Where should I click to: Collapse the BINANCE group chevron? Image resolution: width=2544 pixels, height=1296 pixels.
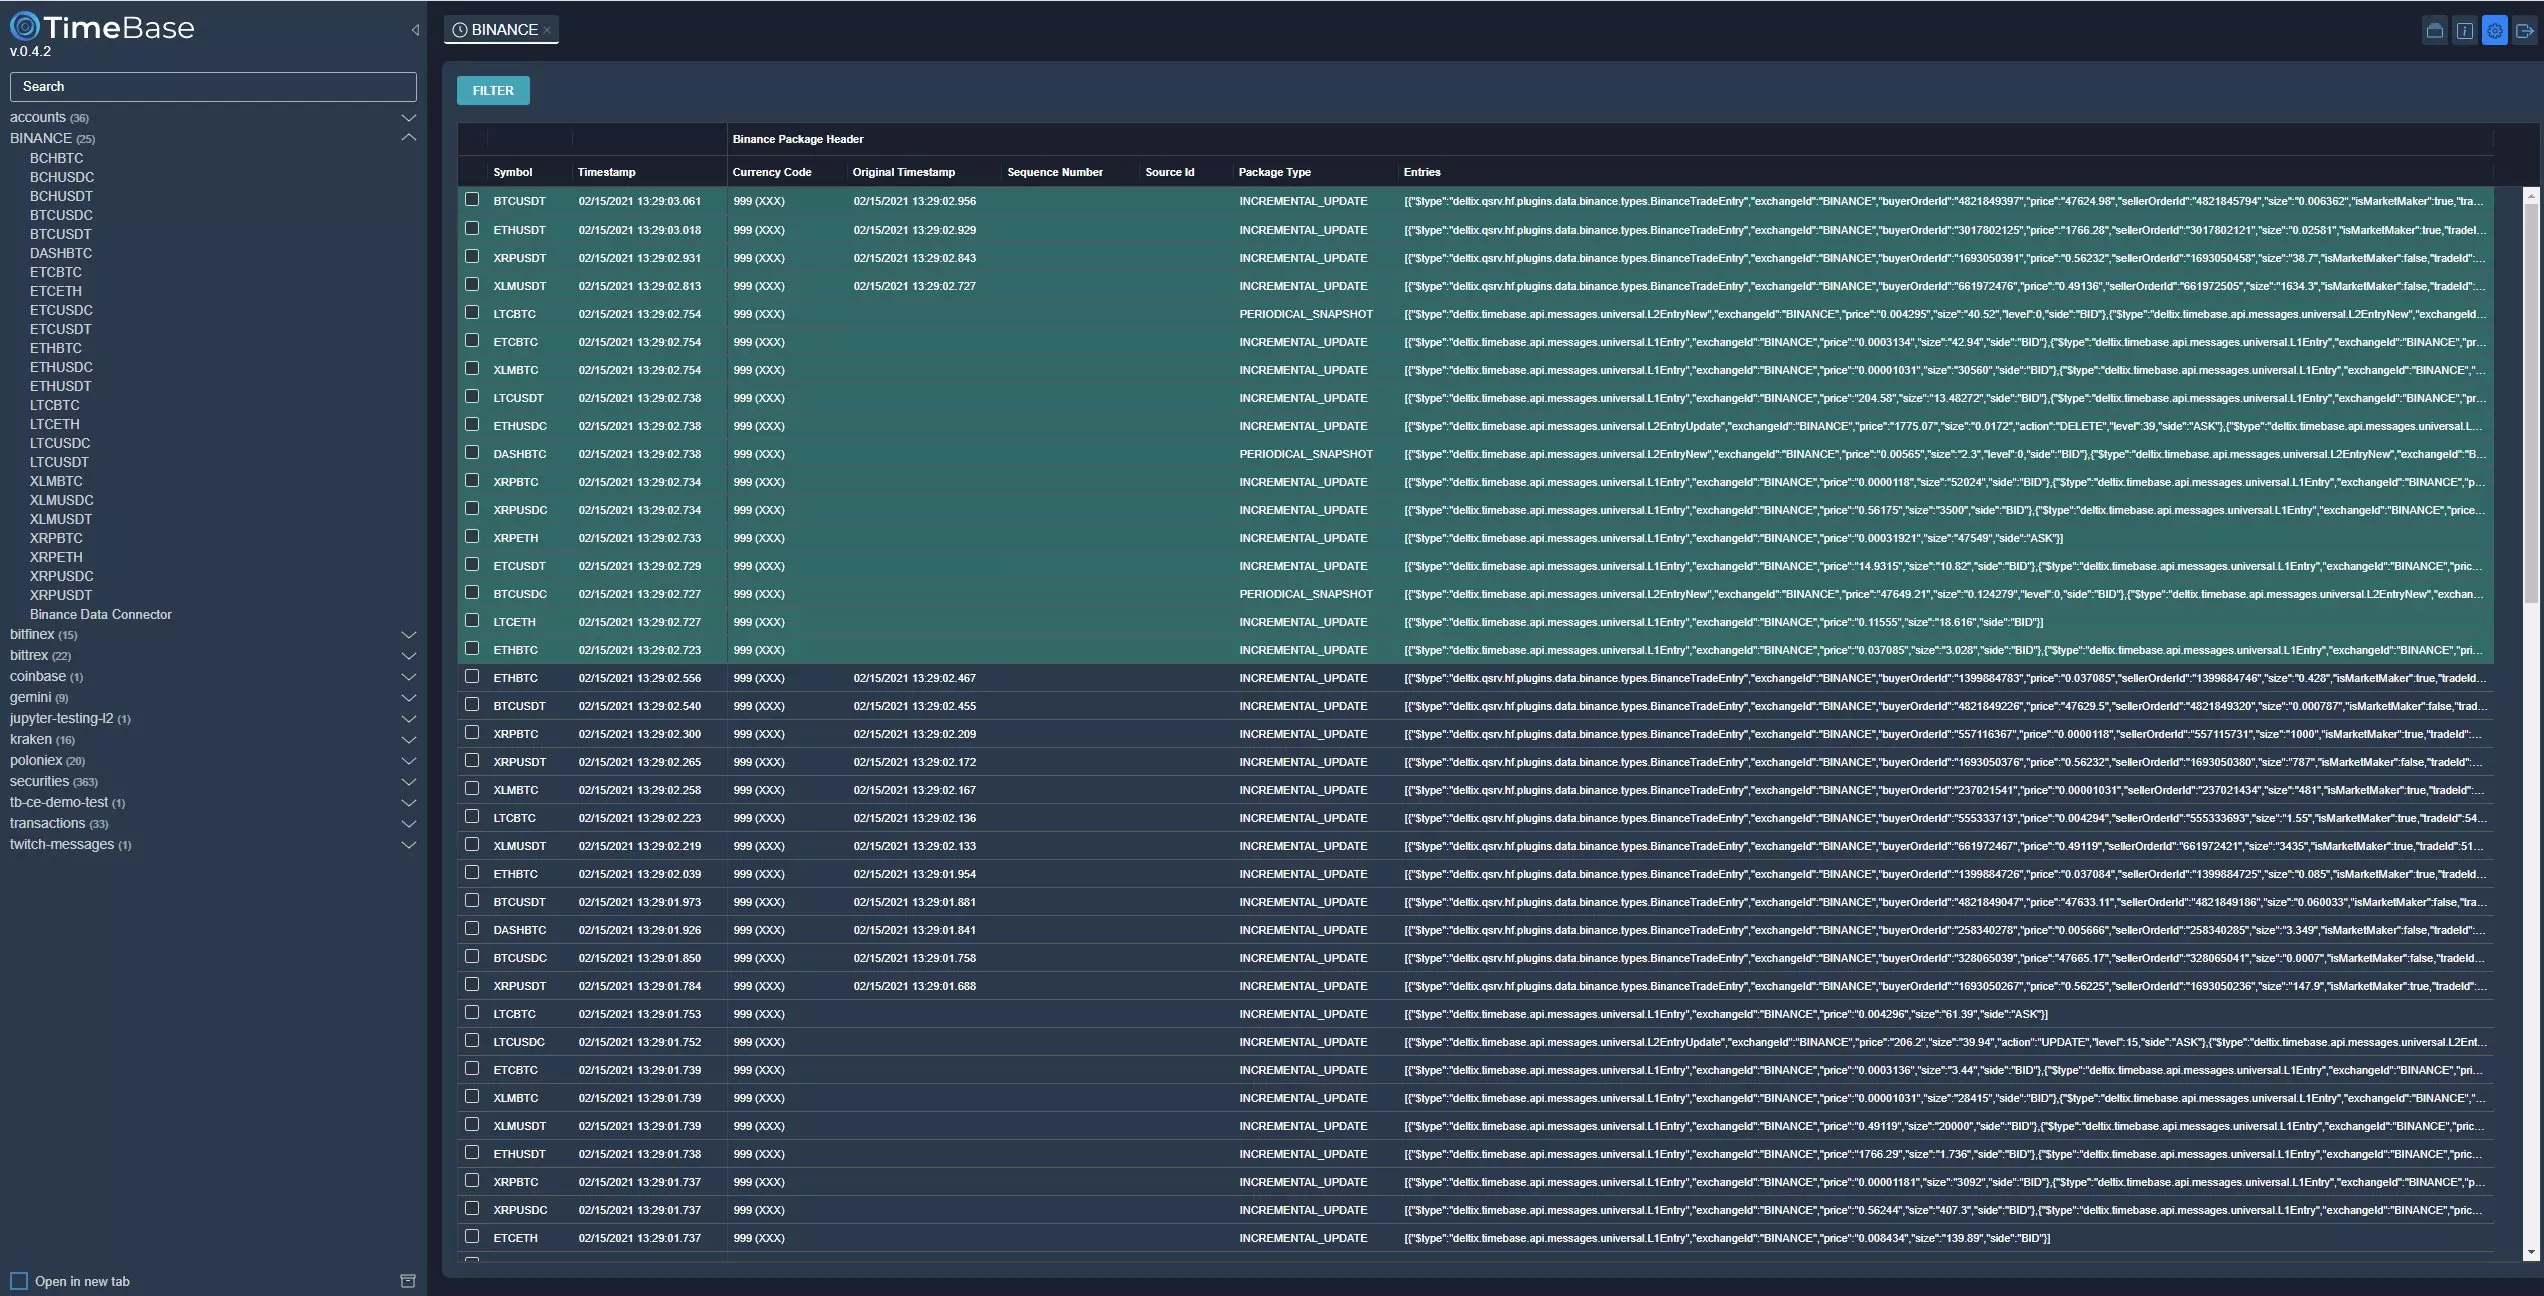click(x=408, y=138)
